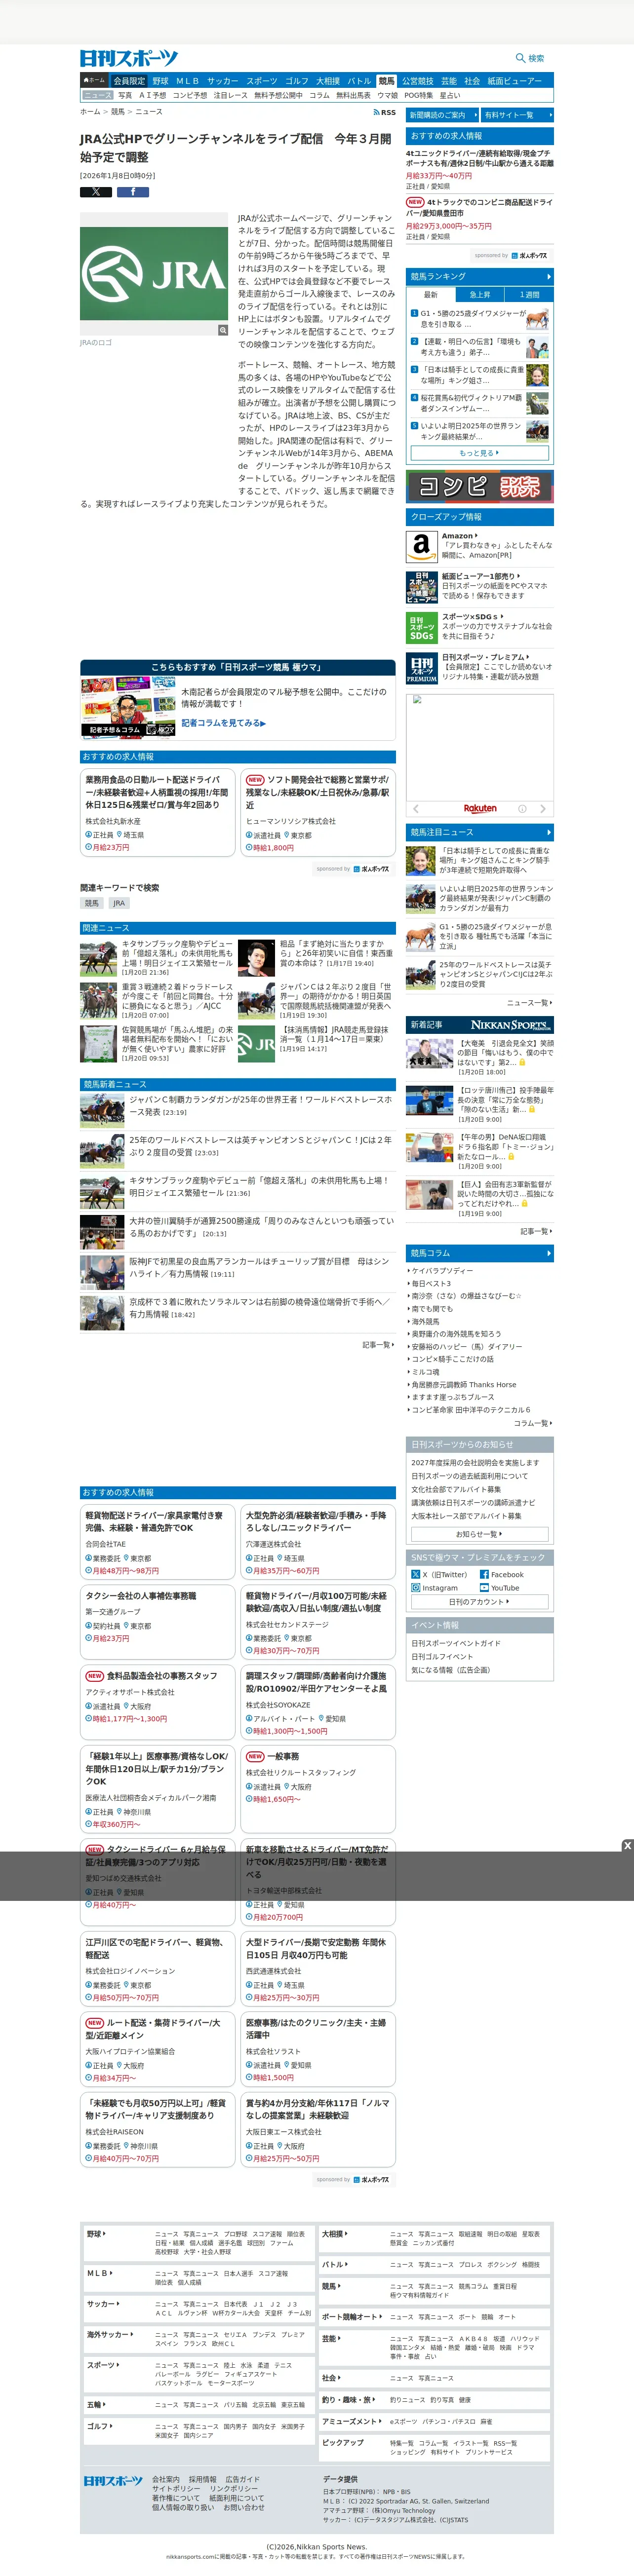Open the 有料サイト一覧 dropdown

tap(517, 115)
